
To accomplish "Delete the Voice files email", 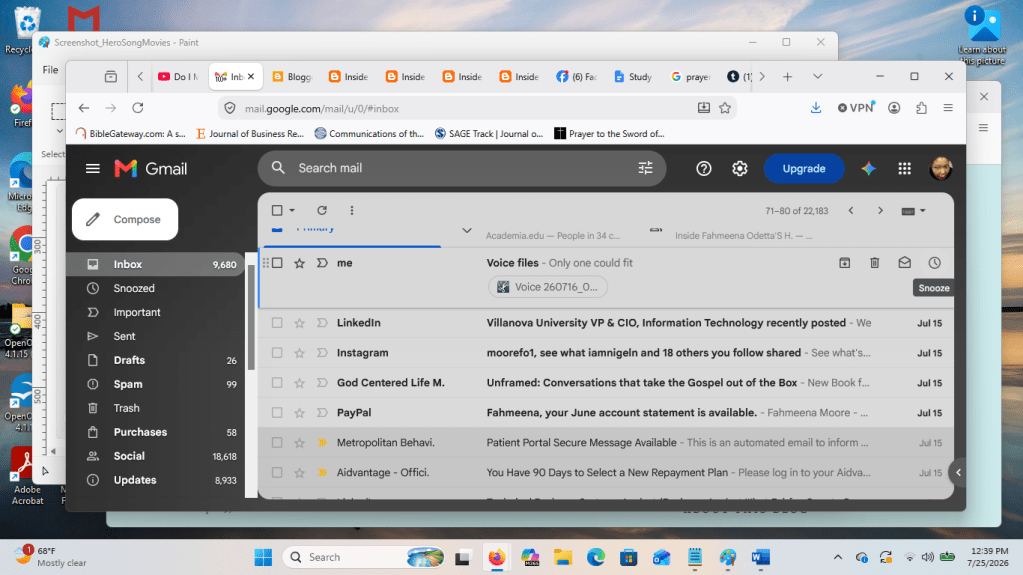I will [x=874, y=263].
